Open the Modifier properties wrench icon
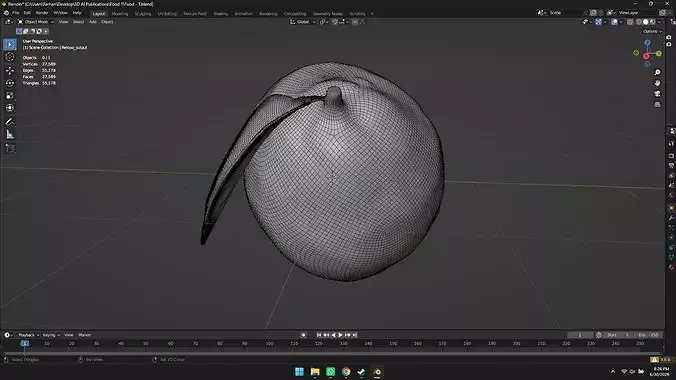Image resolution: width=676 pixels, height=380 pixels. (x=671, y=218)
